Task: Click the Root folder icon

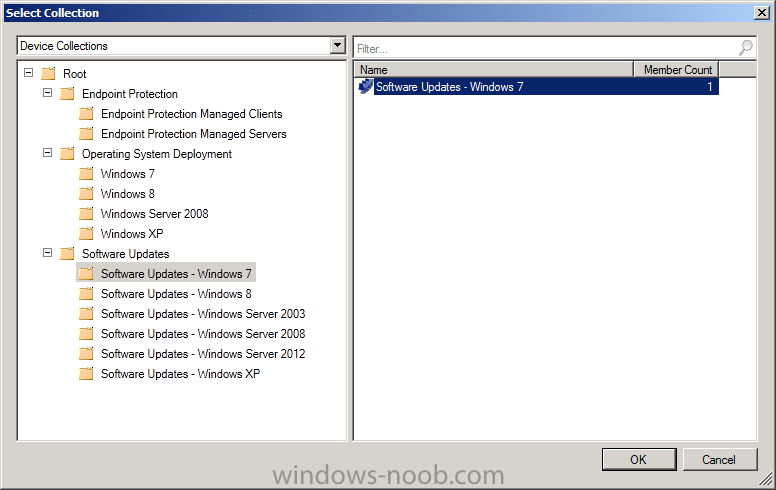Action: click(x=48, y=74)
